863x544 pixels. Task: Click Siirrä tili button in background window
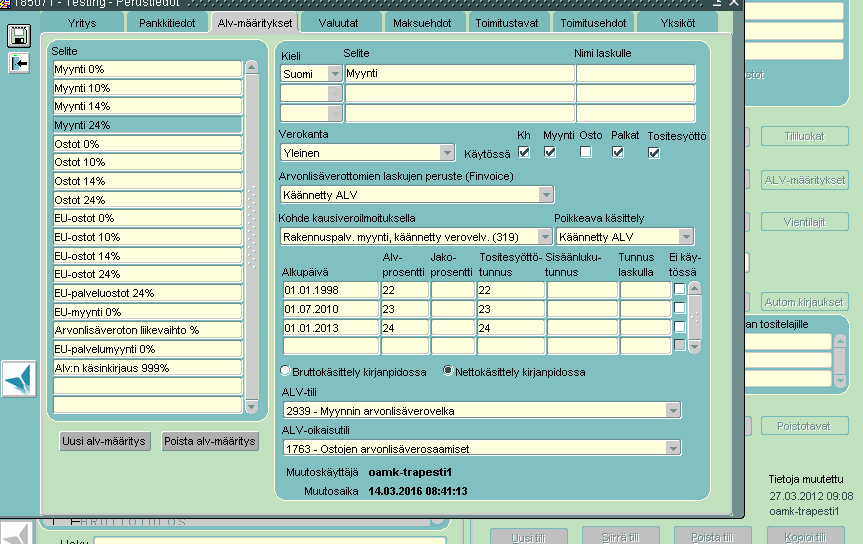coord(621,537)
